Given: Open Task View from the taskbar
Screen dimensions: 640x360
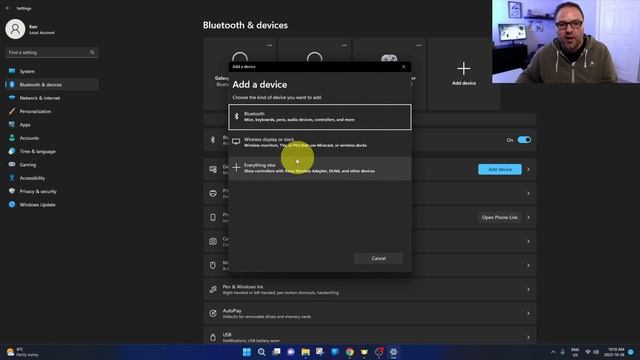Looking at the screenshot, I should (276, 352).
